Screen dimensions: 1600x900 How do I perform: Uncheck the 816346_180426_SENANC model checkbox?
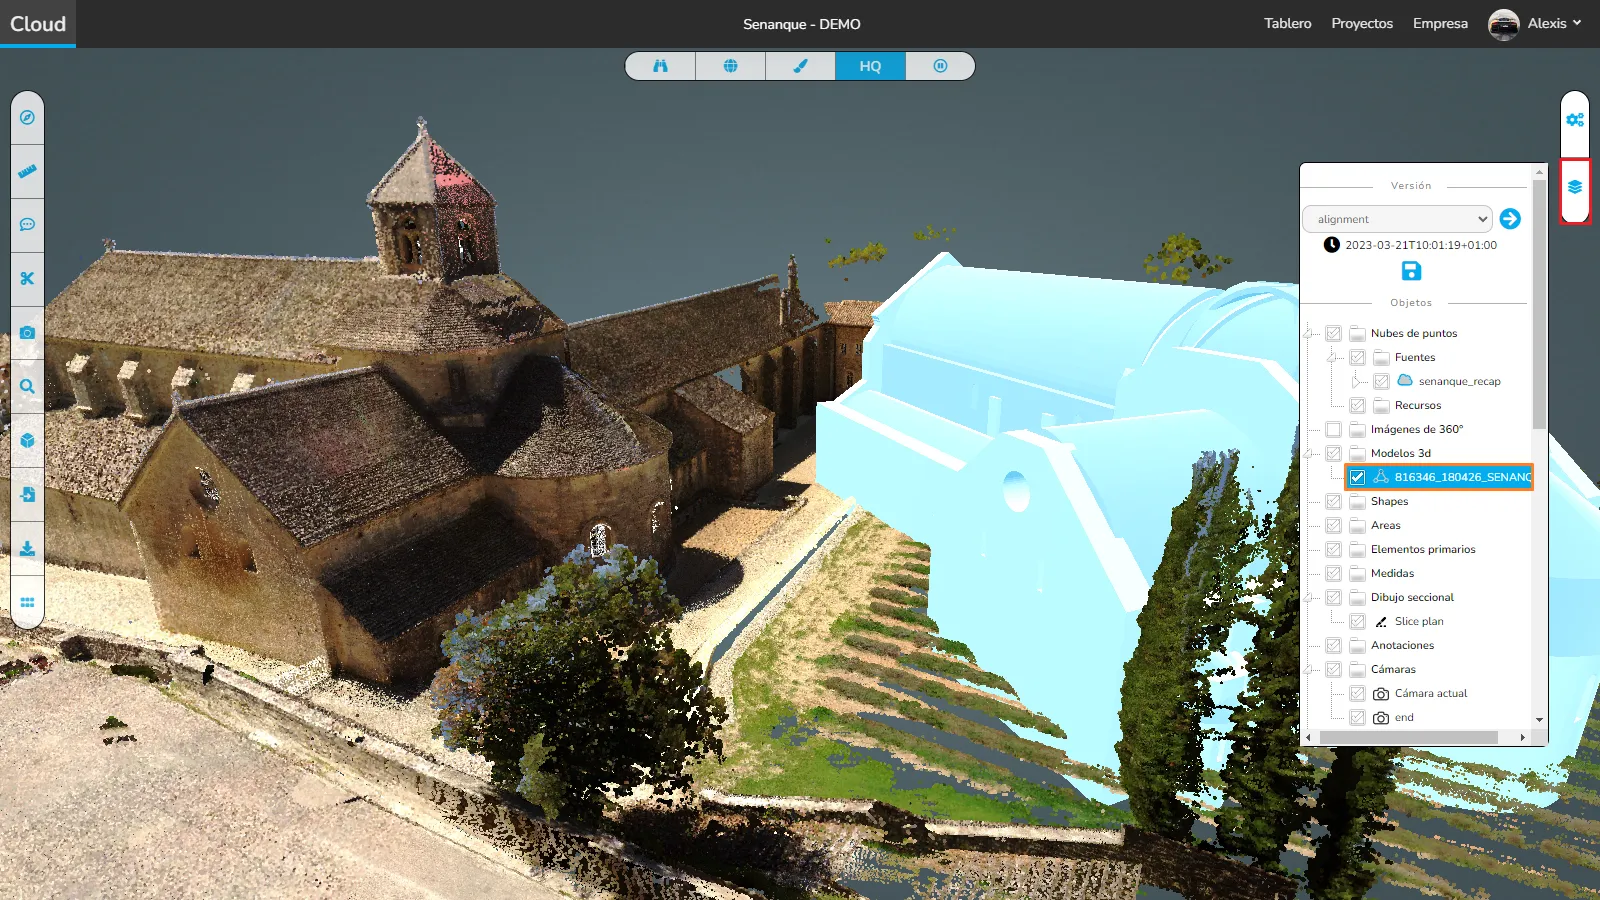pyautogui.click(x=1357, y=477)
